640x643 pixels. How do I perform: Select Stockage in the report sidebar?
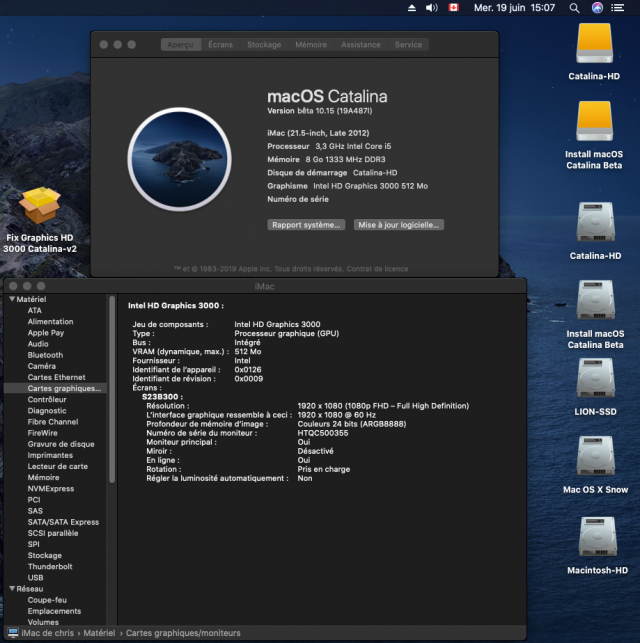click(44, 555)
